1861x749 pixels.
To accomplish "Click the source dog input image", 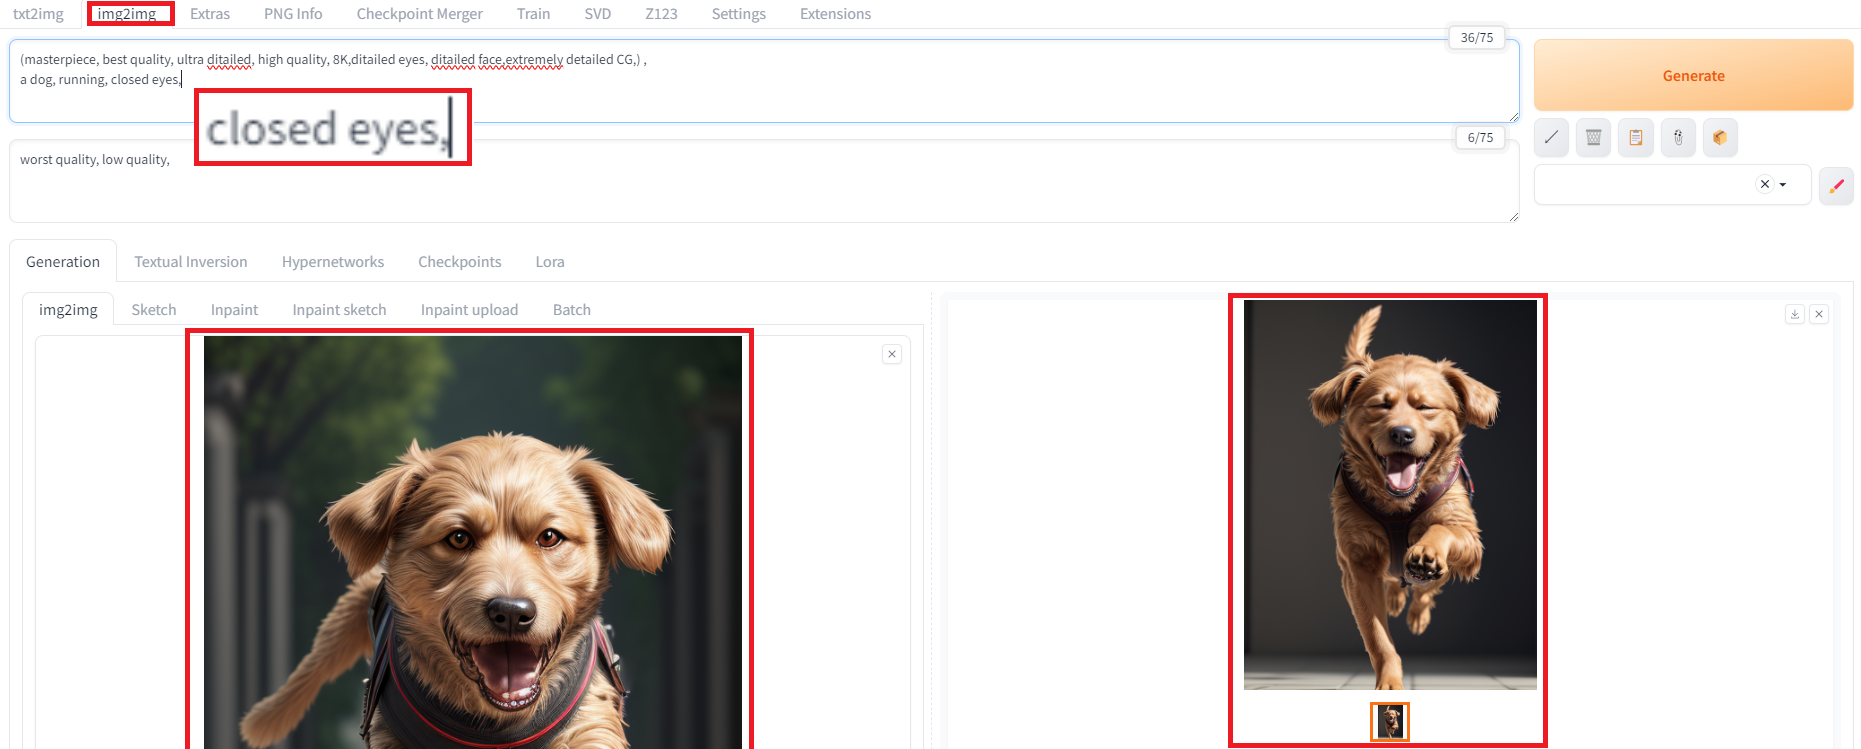I will 473,542.
